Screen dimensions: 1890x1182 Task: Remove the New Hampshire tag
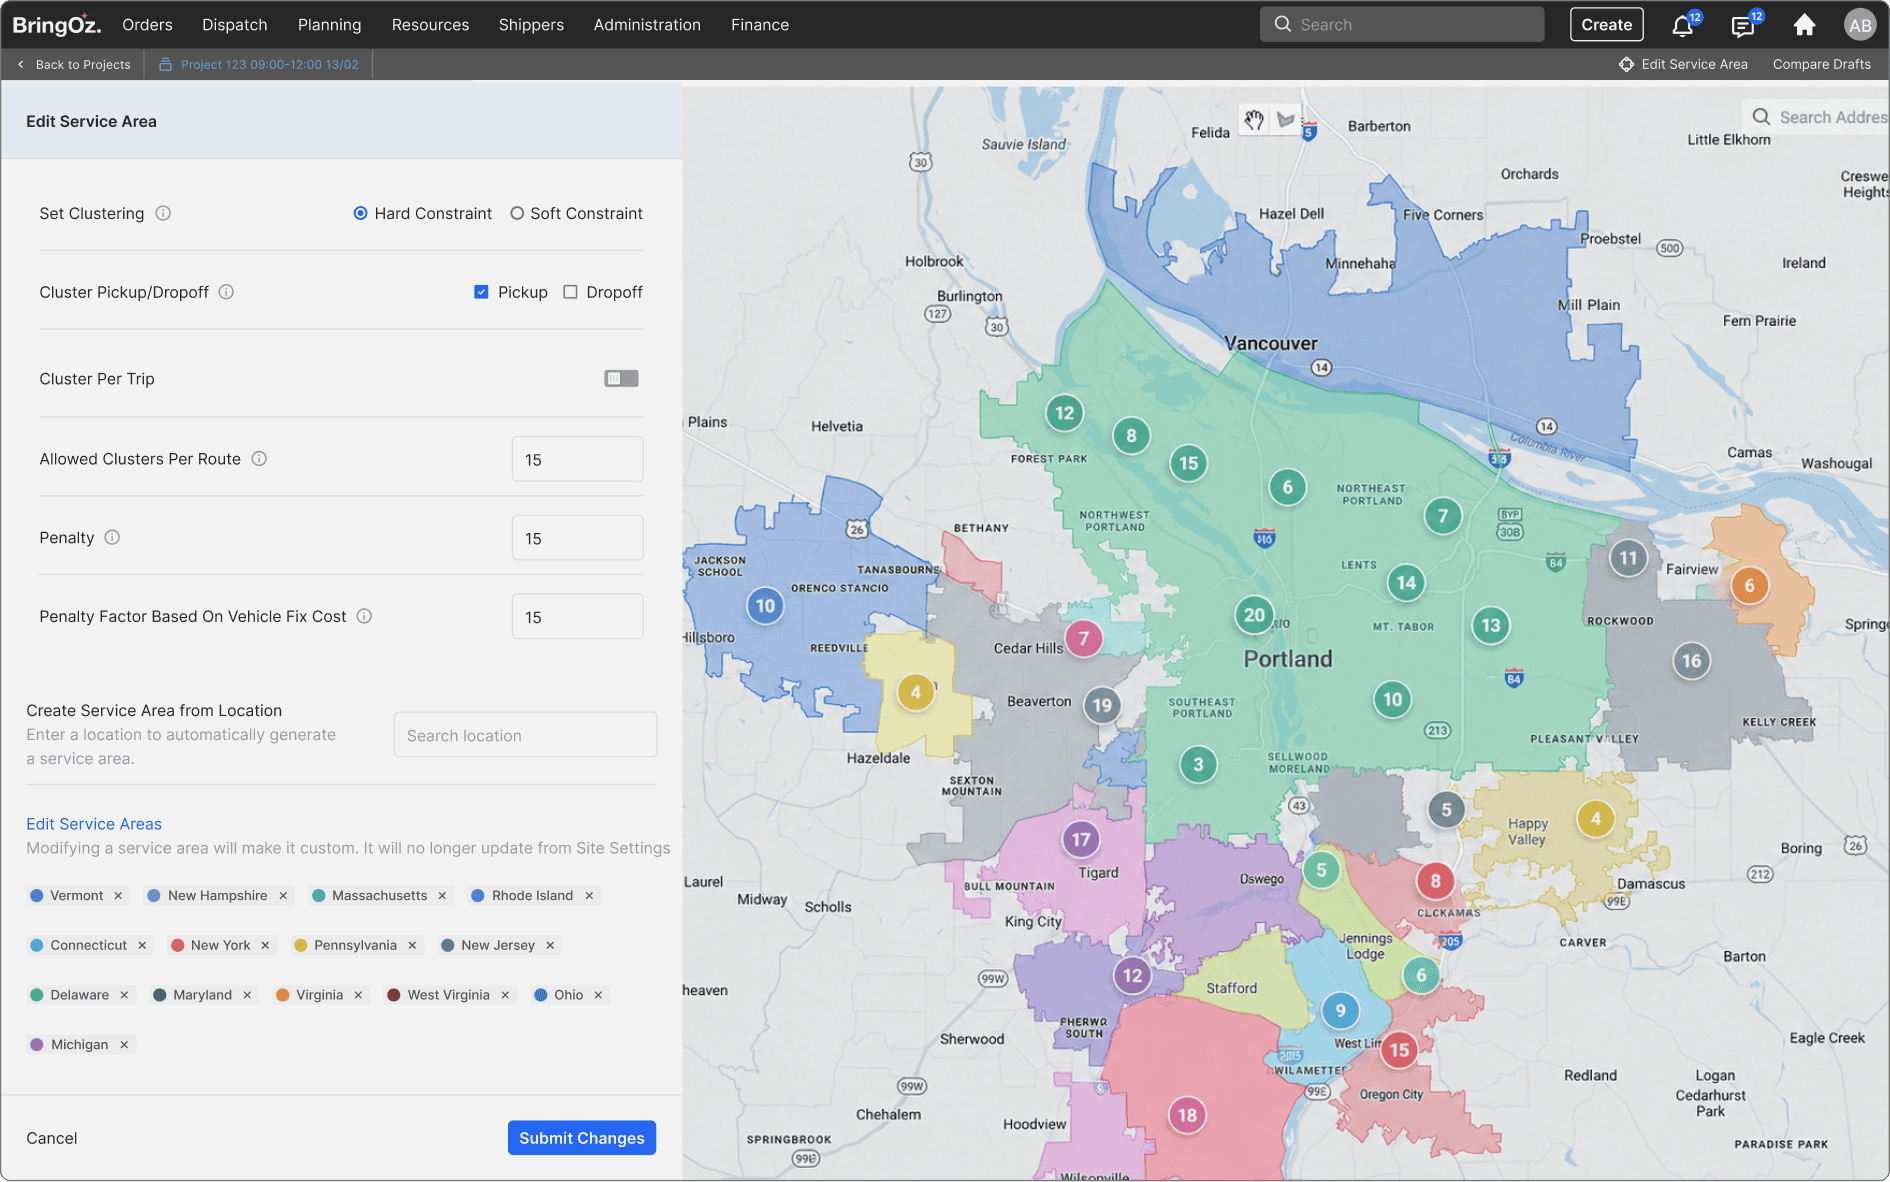pos(283,896)
